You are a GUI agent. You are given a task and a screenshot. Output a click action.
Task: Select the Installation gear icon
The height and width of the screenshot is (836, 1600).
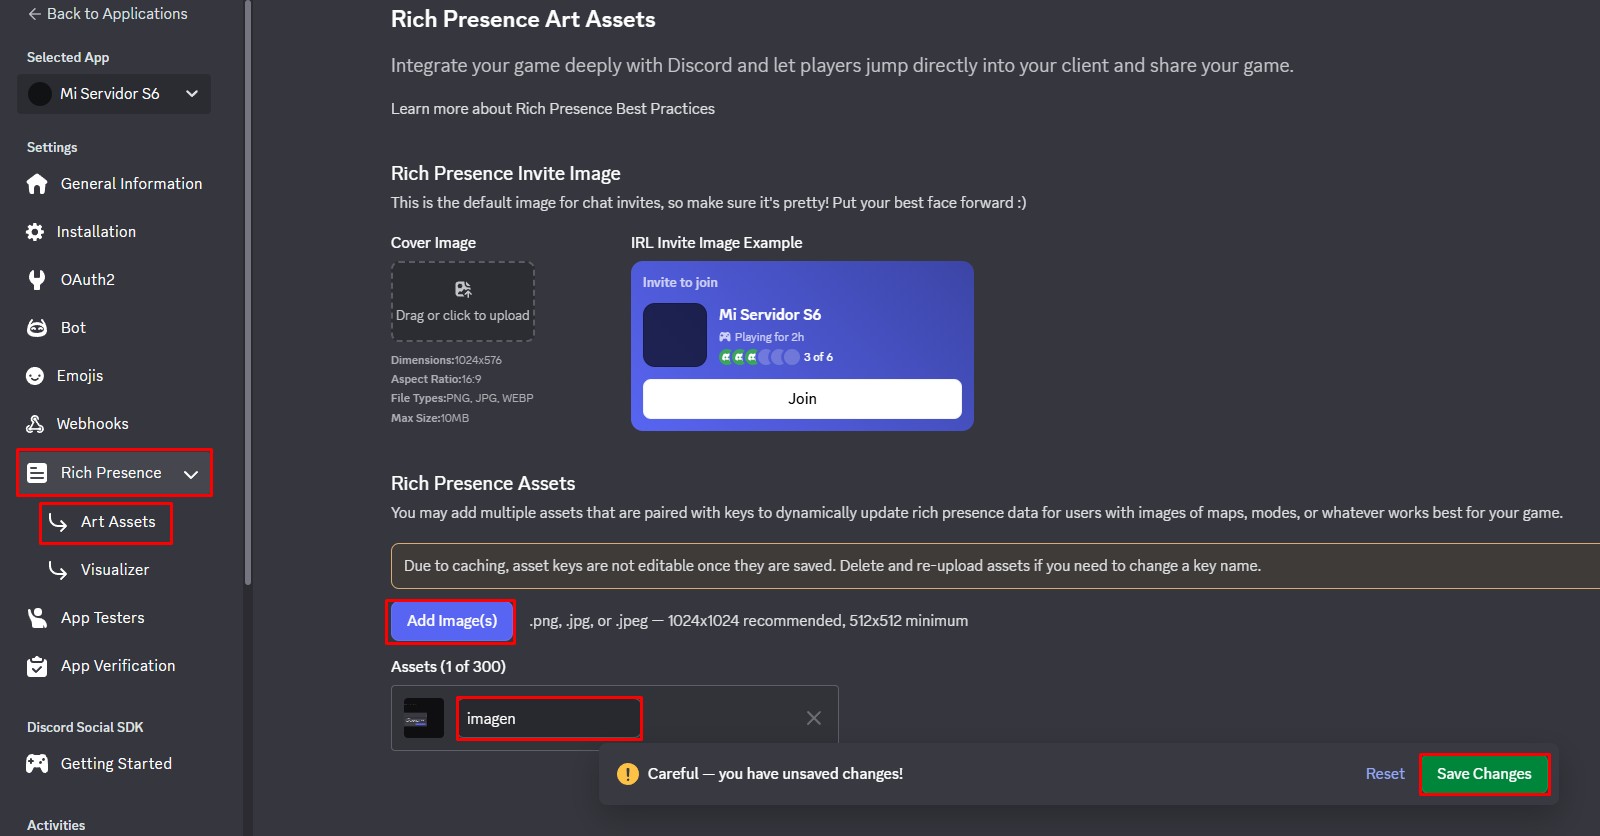click(x=34, y=231)
